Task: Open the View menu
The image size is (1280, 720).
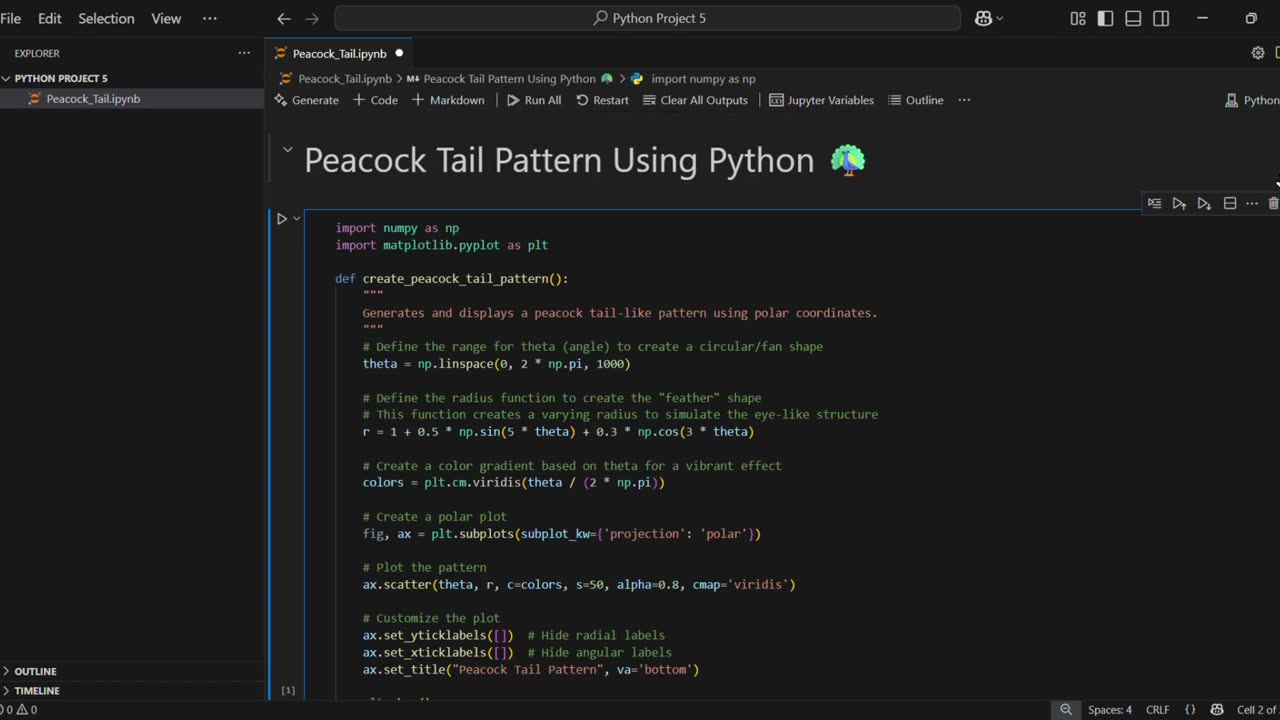Action: click(166, 18)
